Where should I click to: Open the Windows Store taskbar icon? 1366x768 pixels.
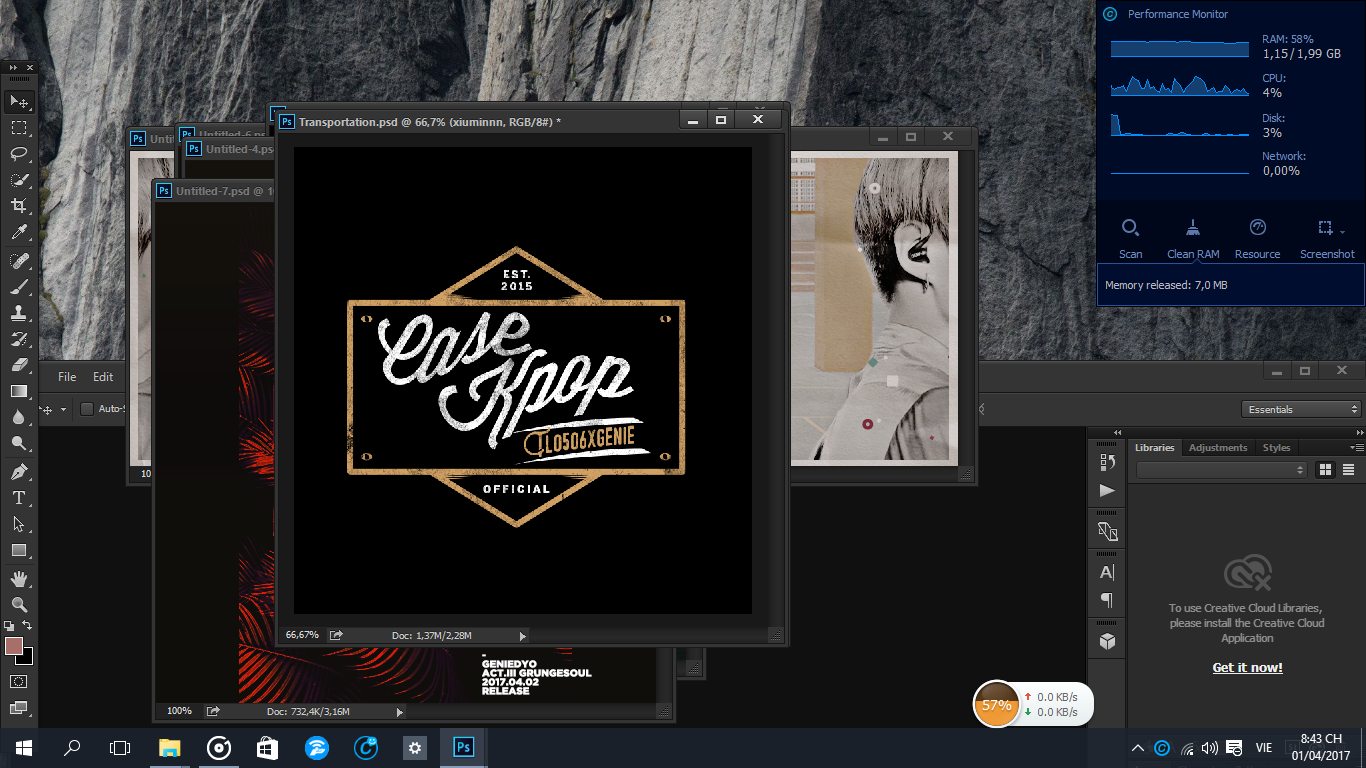point(267,747)
